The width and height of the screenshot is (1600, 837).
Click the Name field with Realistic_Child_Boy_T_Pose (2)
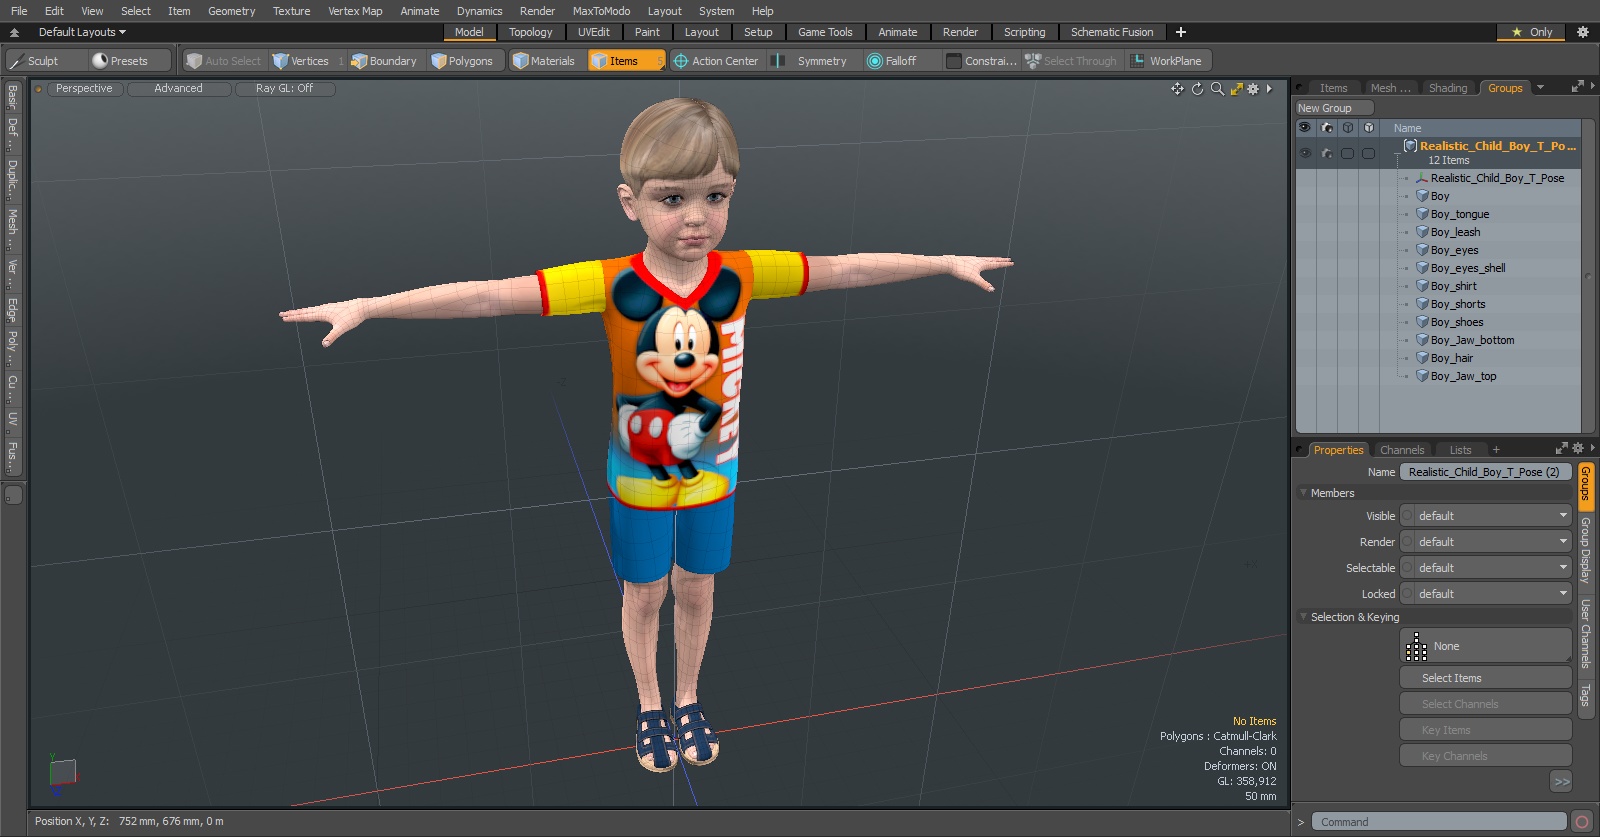(1486, 472)
